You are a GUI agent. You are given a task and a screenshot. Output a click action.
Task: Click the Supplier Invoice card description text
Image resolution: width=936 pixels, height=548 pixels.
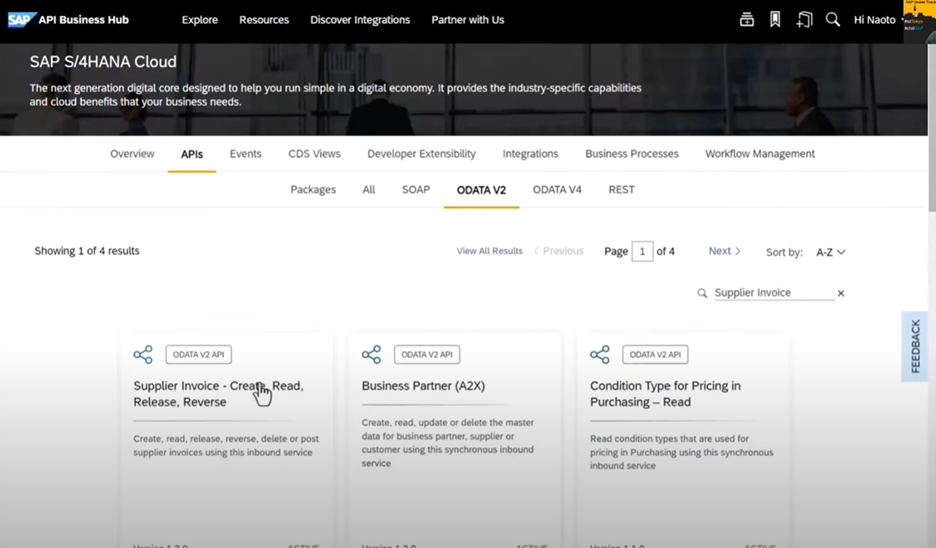tap(226, 445)
